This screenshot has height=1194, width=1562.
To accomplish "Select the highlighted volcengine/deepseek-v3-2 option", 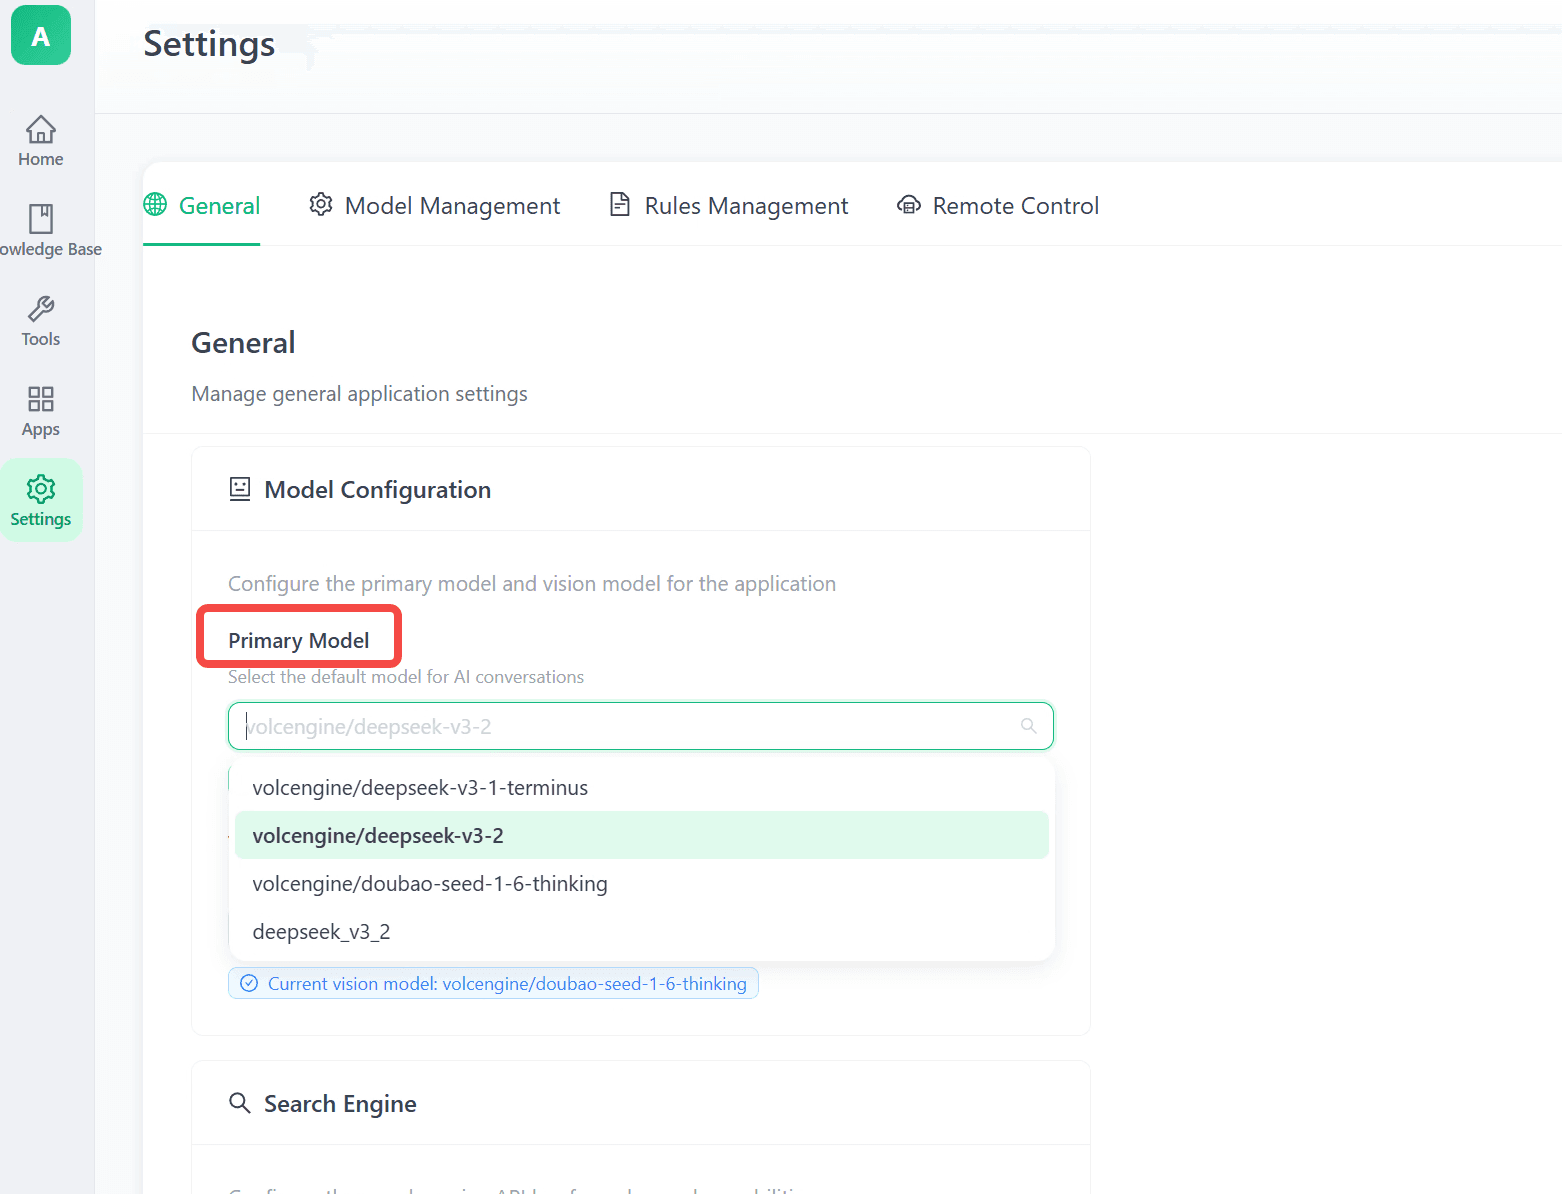I will 378,836.
